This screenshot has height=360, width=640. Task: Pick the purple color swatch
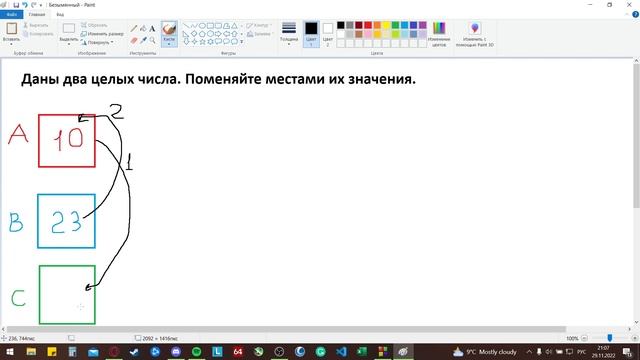pos(422,25)
